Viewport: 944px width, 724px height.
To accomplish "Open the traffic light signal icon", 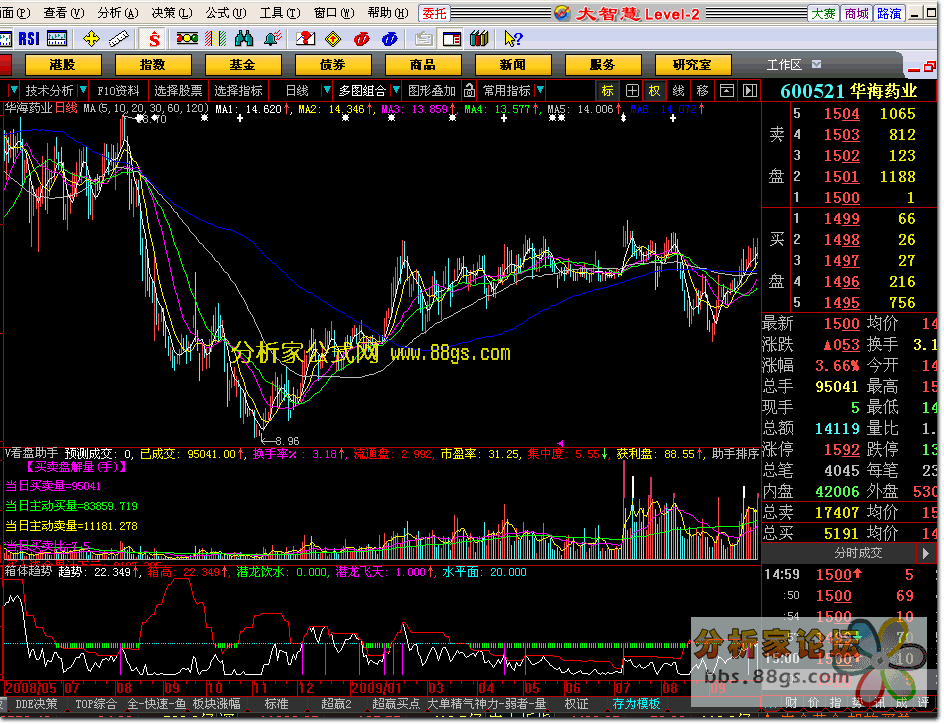I will coord(187,39).
